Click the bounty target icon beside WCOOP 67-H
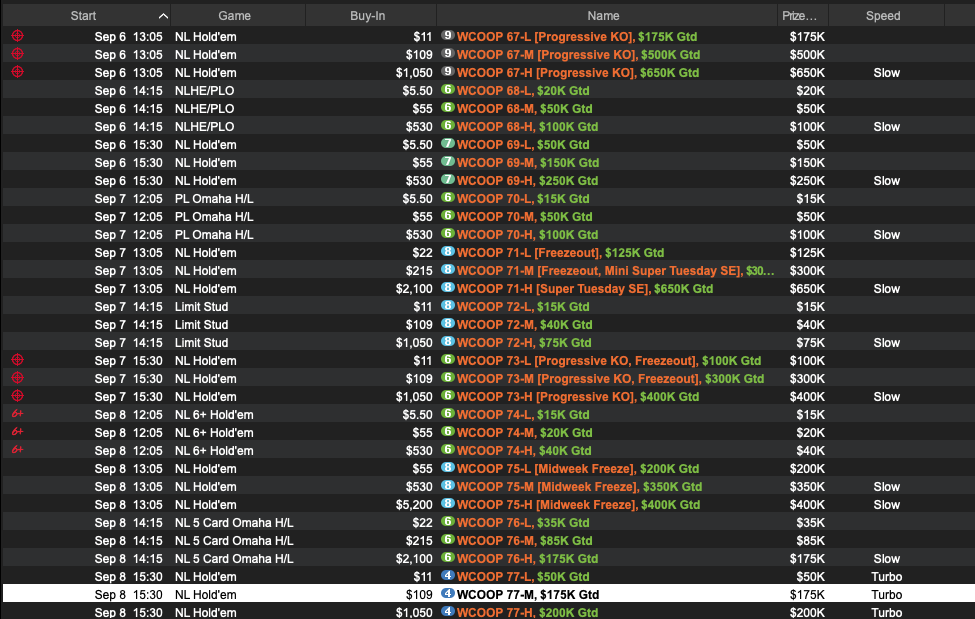 (x=17, y=72)
